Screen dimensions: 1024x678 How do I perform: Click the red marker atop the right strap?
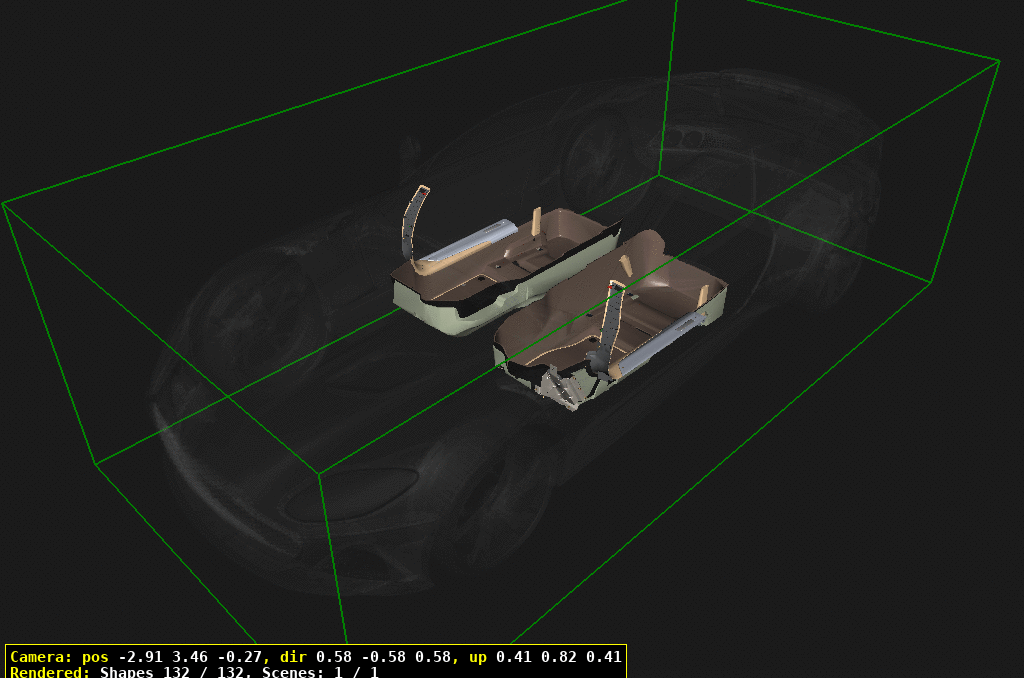click(x=611, y=286)
